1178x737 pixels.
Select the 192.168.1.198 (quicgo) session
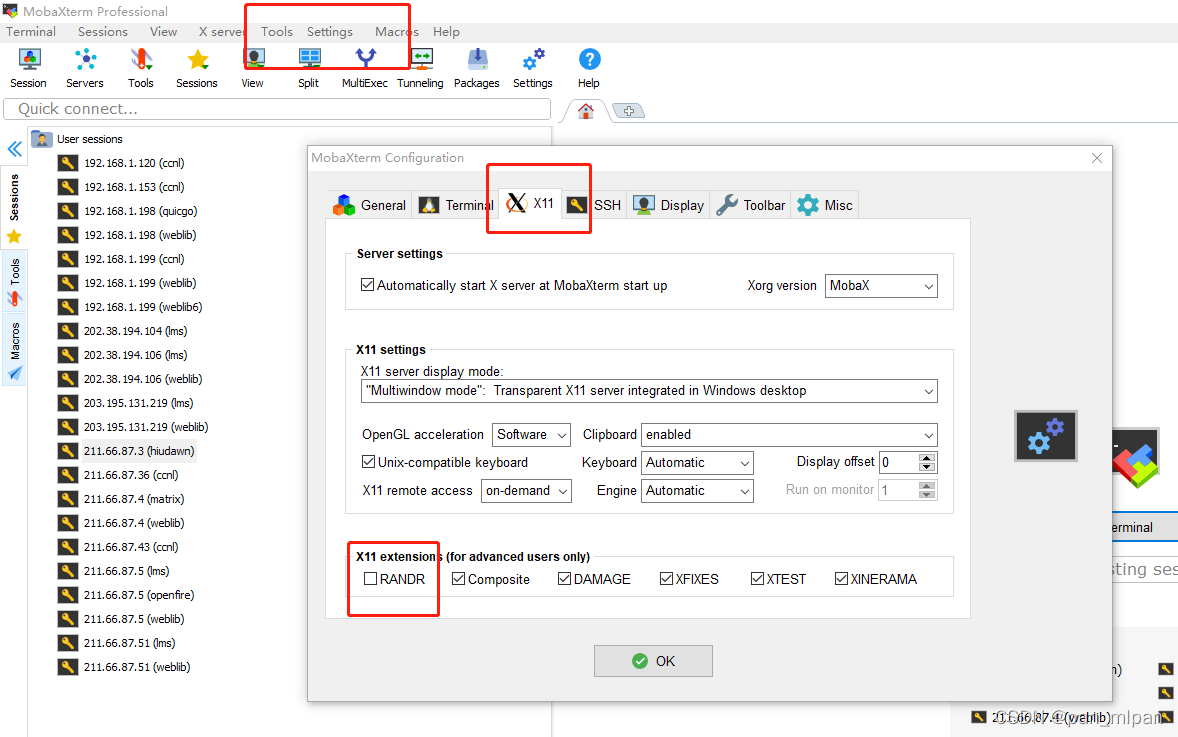[x=140, y=211]
